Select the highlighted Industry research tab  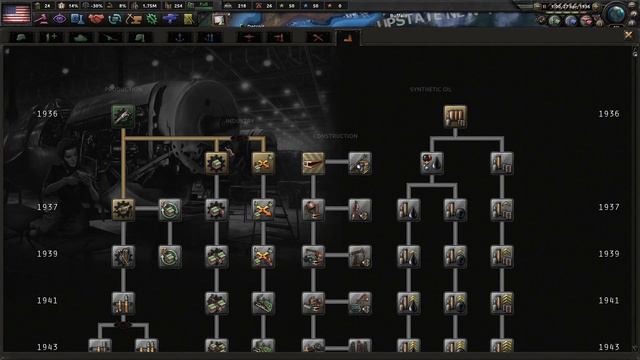click(x=347, y=38)
